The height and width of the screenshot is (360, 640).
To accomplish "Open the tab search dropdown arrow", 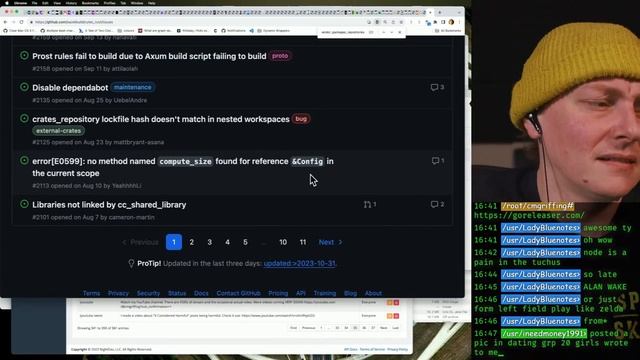I will 459,12.
